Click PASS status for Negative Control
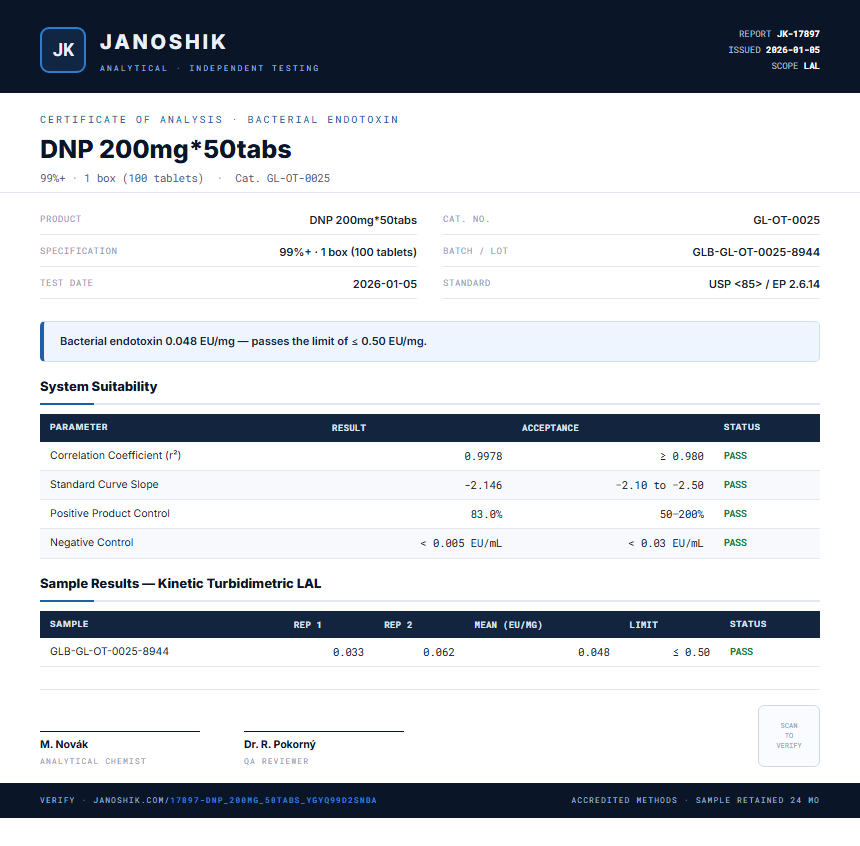 tap(735, 543)
